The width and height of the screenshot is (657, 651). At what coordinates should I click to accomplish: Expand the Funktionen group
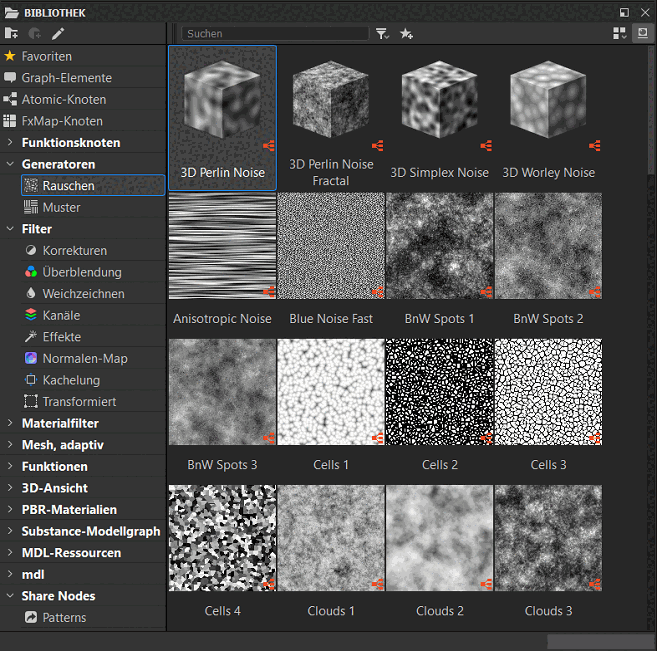point(10,466)
